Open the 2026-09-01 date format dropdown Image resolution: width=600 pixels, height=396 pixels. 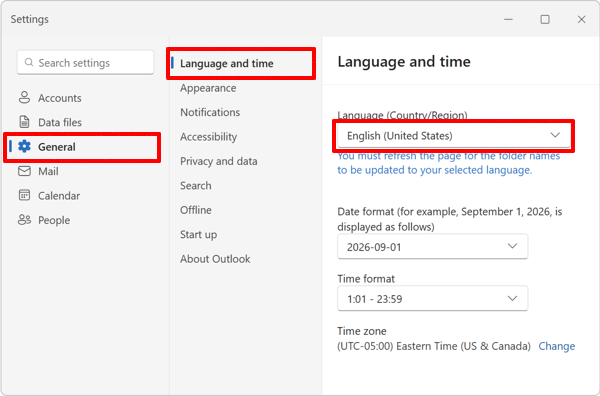click(432, 246)
